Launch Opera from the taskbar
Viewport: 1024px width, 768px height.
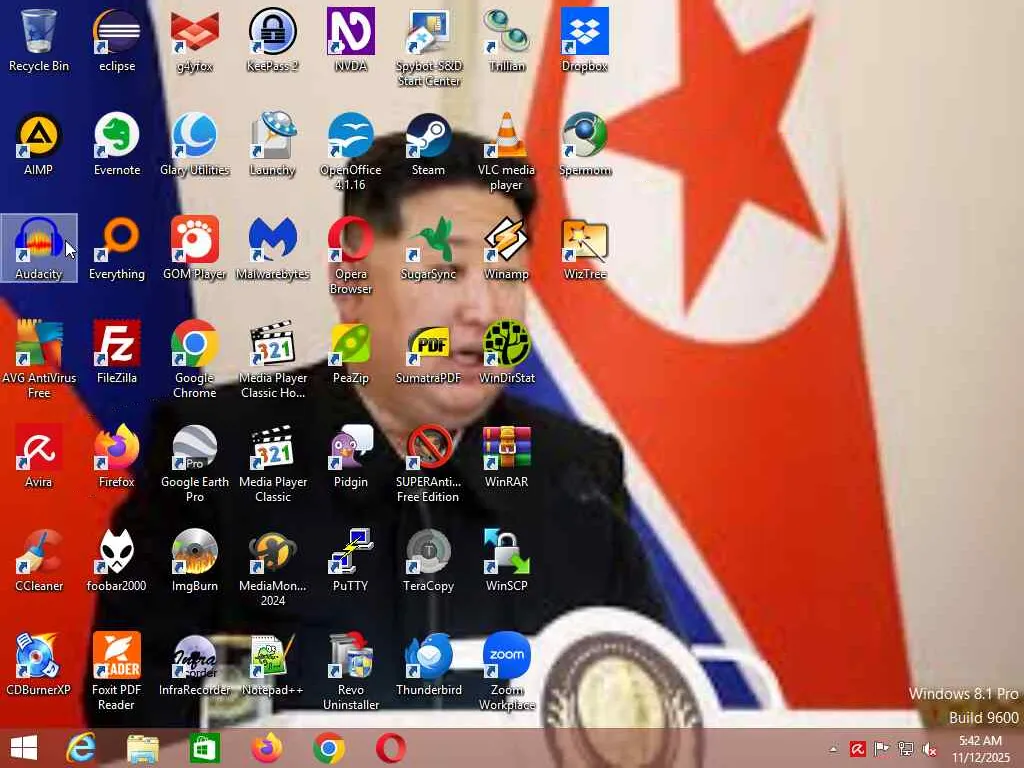click(x=391, y=748)
